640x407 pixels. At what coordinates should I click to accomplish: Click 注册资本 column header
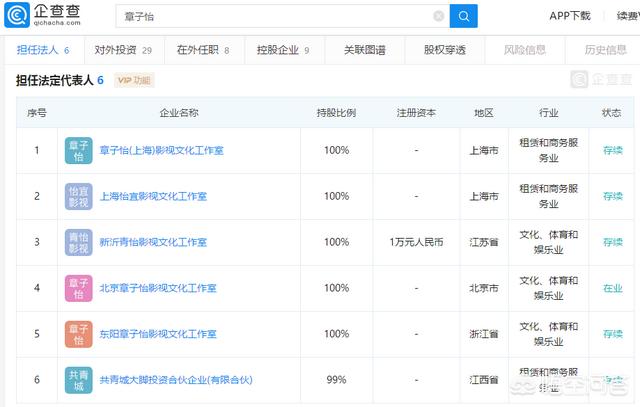(x=416, y=113)
